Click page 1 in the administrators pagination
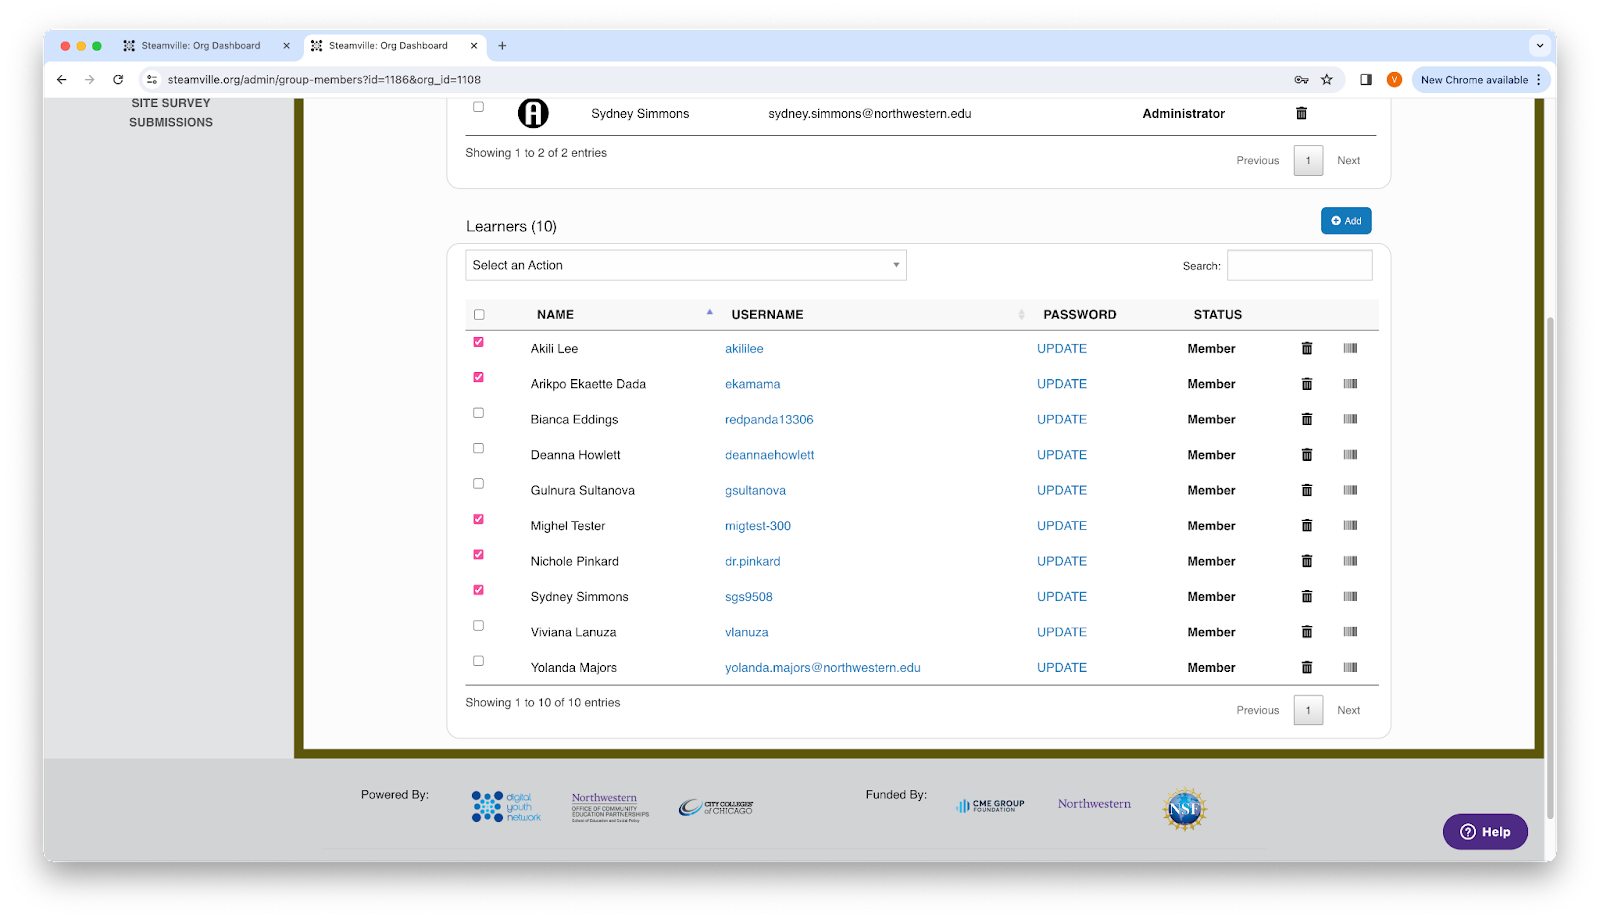Screen dimensions: 1600x919 click(1308, 160)
